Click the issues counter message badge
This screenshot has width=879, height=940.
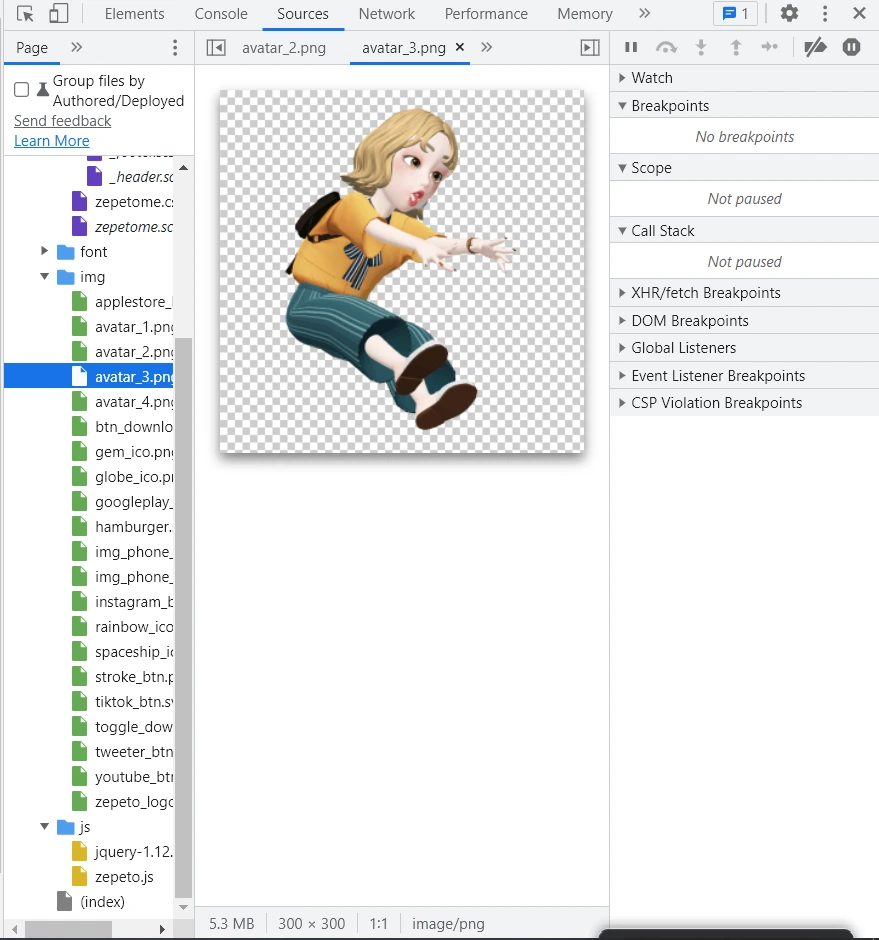[736, 13]
